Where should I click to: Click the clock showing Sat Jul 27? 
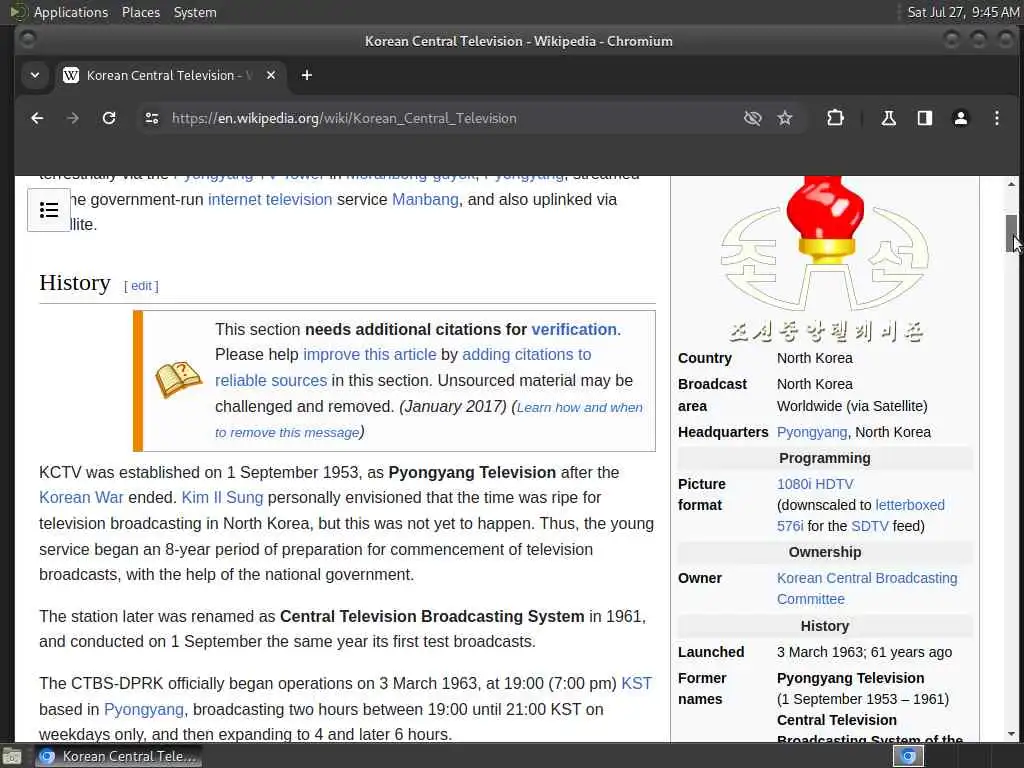tap(963, 12)
